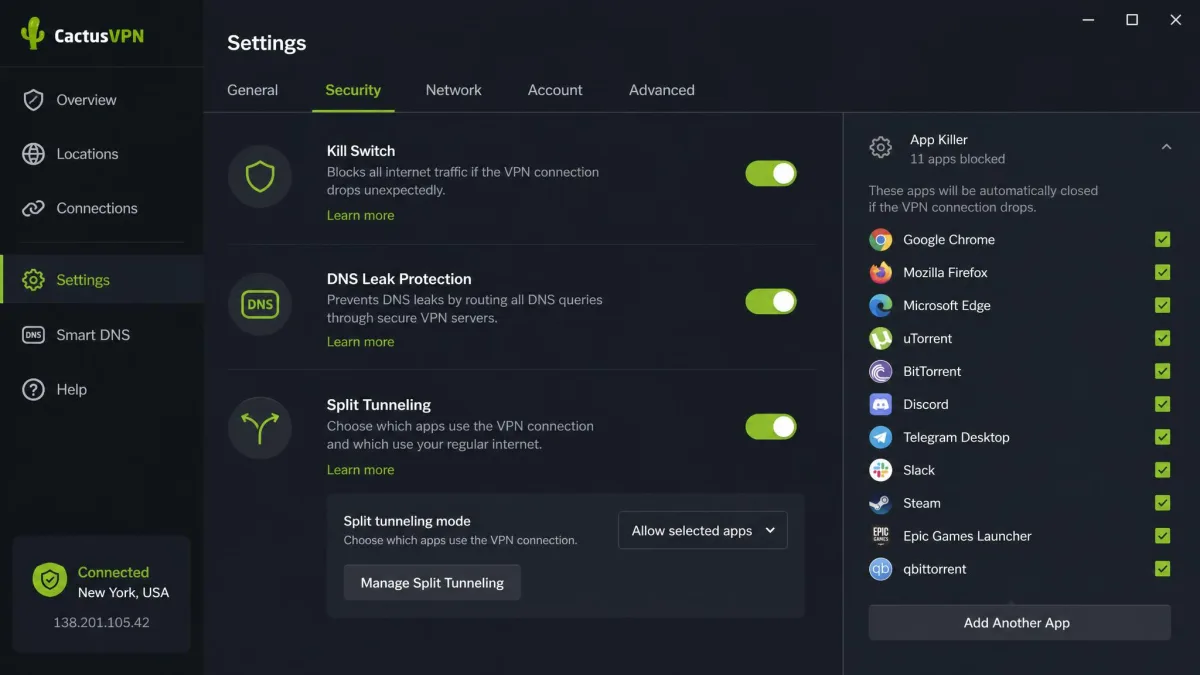1200x675 pixels.
Task: Click the BitTorrent app icon
Action: (881, 371)
